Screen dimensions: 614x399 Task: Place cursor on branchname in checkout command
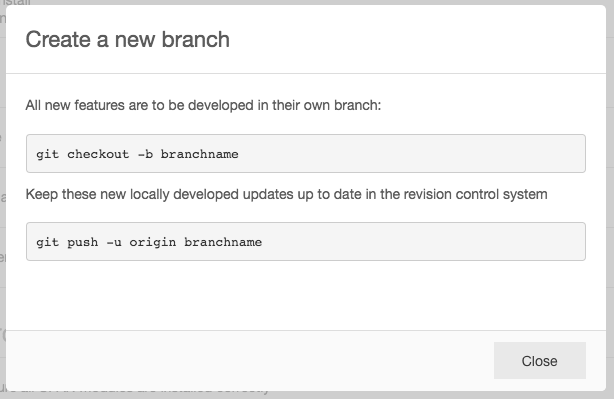(199, 154)
